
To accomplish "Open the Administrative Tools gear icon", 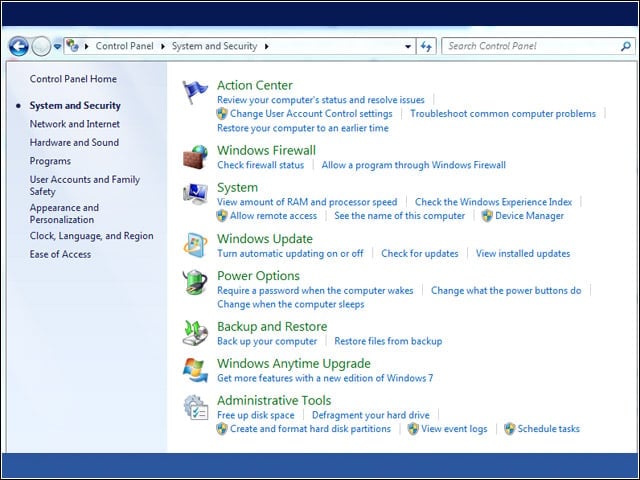I will pos(196,407).
